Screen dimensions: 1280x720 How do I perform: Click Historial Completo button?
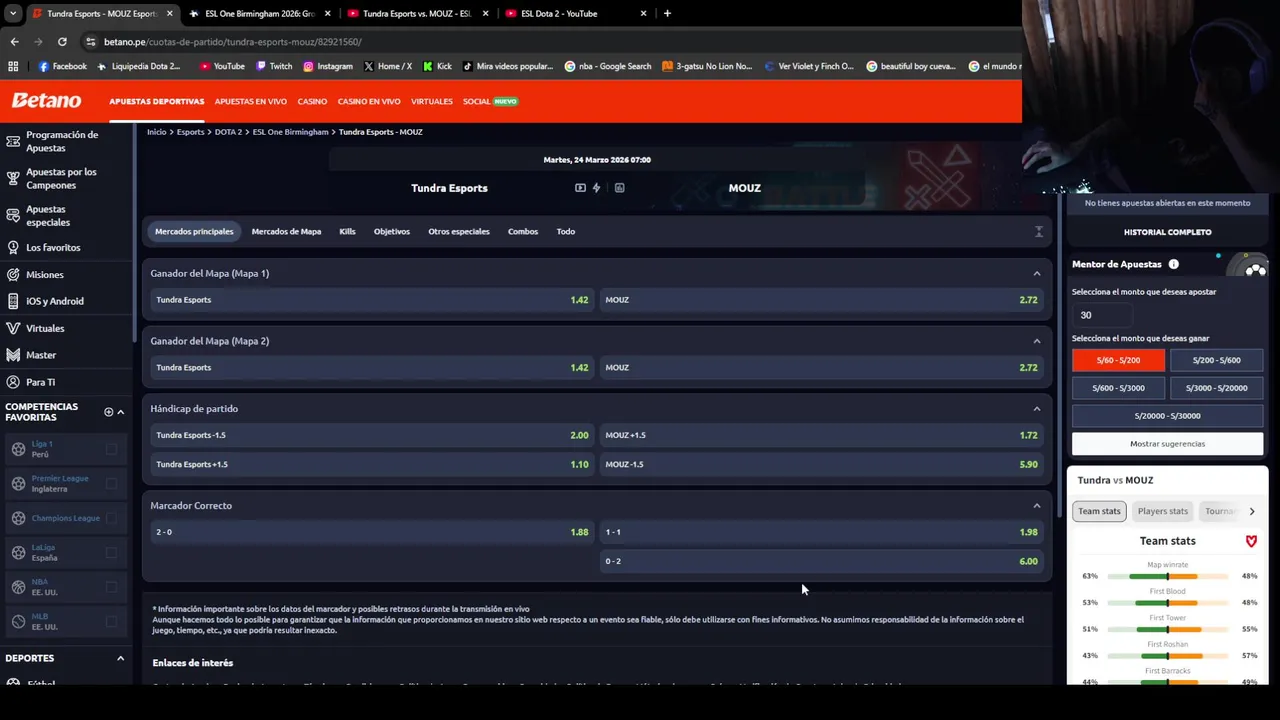coord(1167,232)
